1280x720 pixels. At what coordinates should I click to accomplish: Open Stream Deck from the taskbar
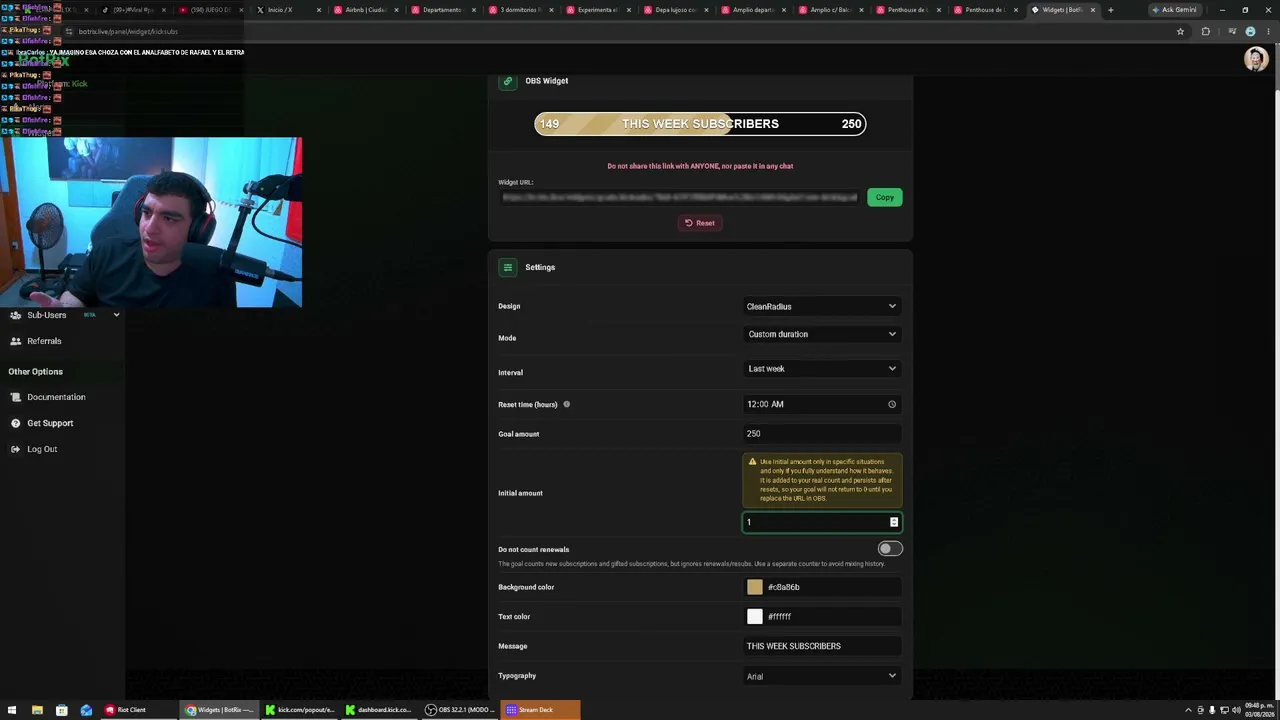click(540, 710)
